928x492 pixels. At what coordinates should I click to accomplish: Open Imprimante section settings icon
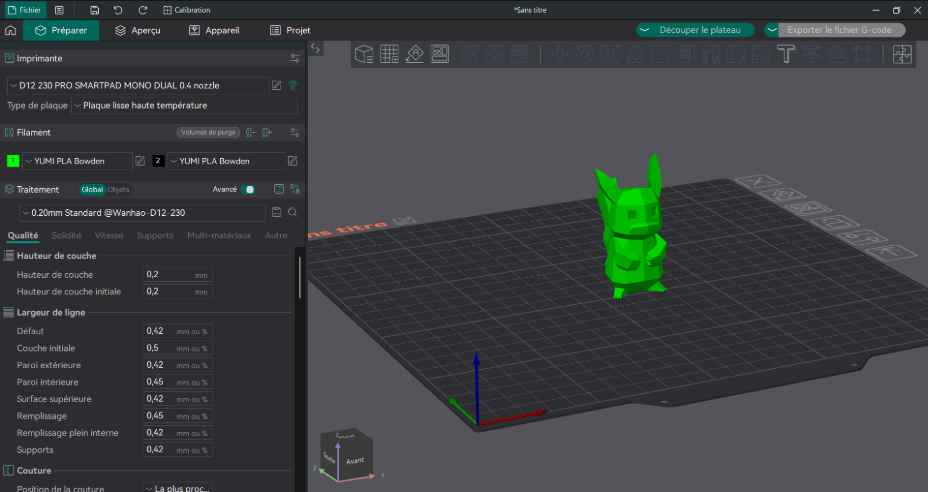pos(295,59)
